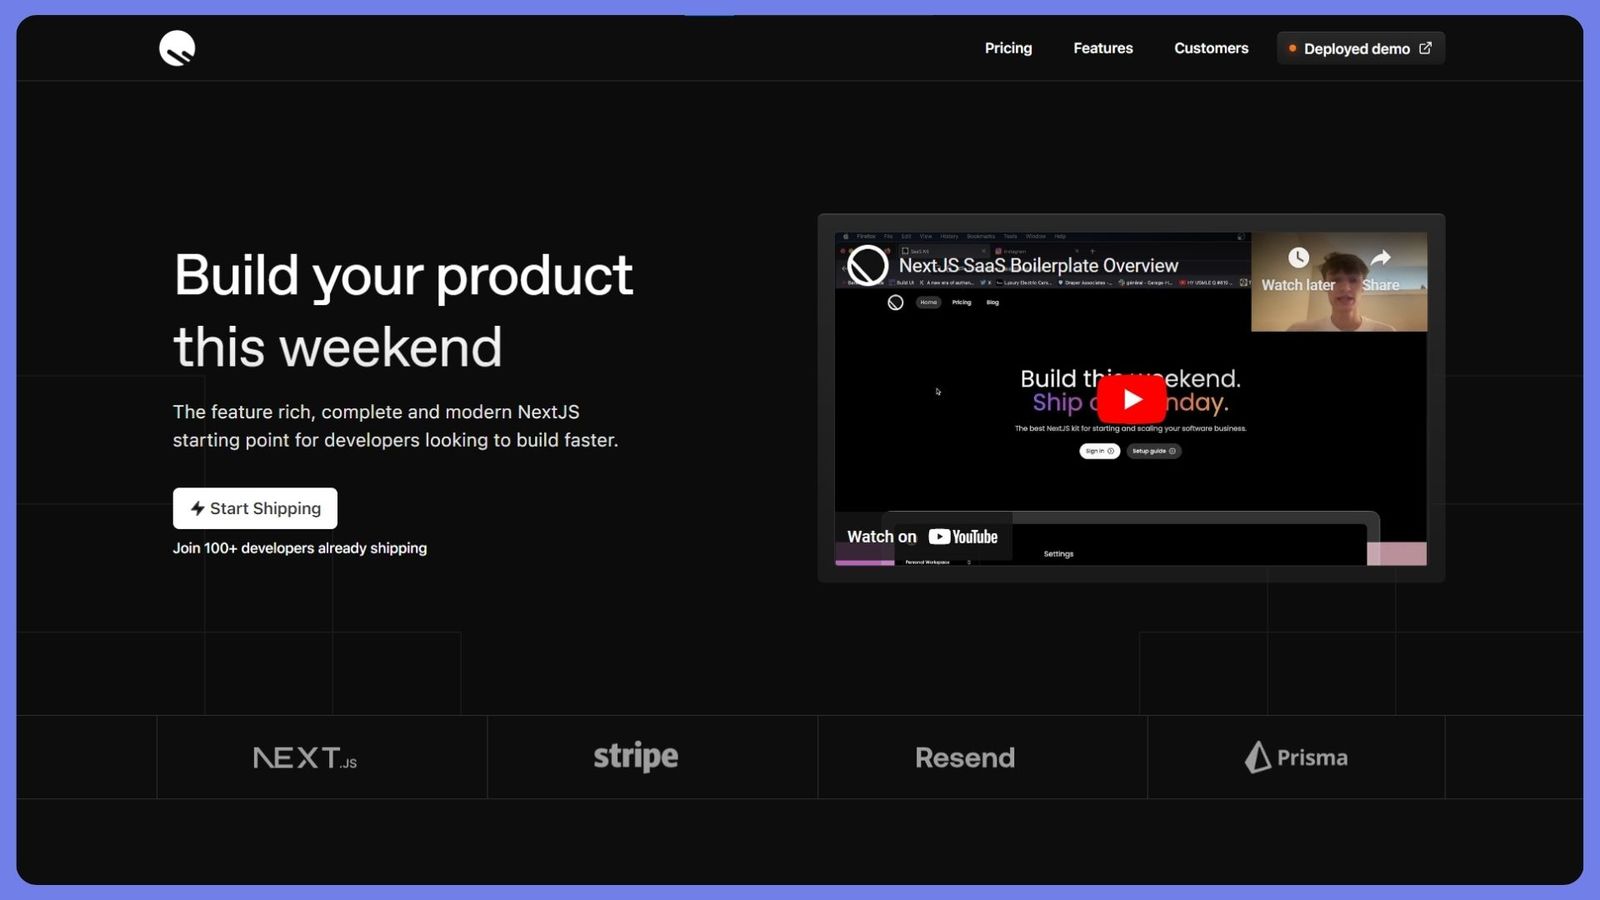Open the NextJS SaaS Boilerplate Overview title

pyautogui.click(x=1038, y=265)
